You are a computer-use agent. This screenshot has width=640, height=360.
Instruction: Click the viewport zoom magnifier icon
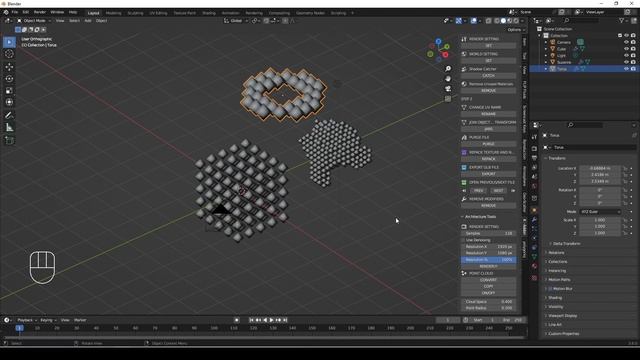(x=448, y=69)
